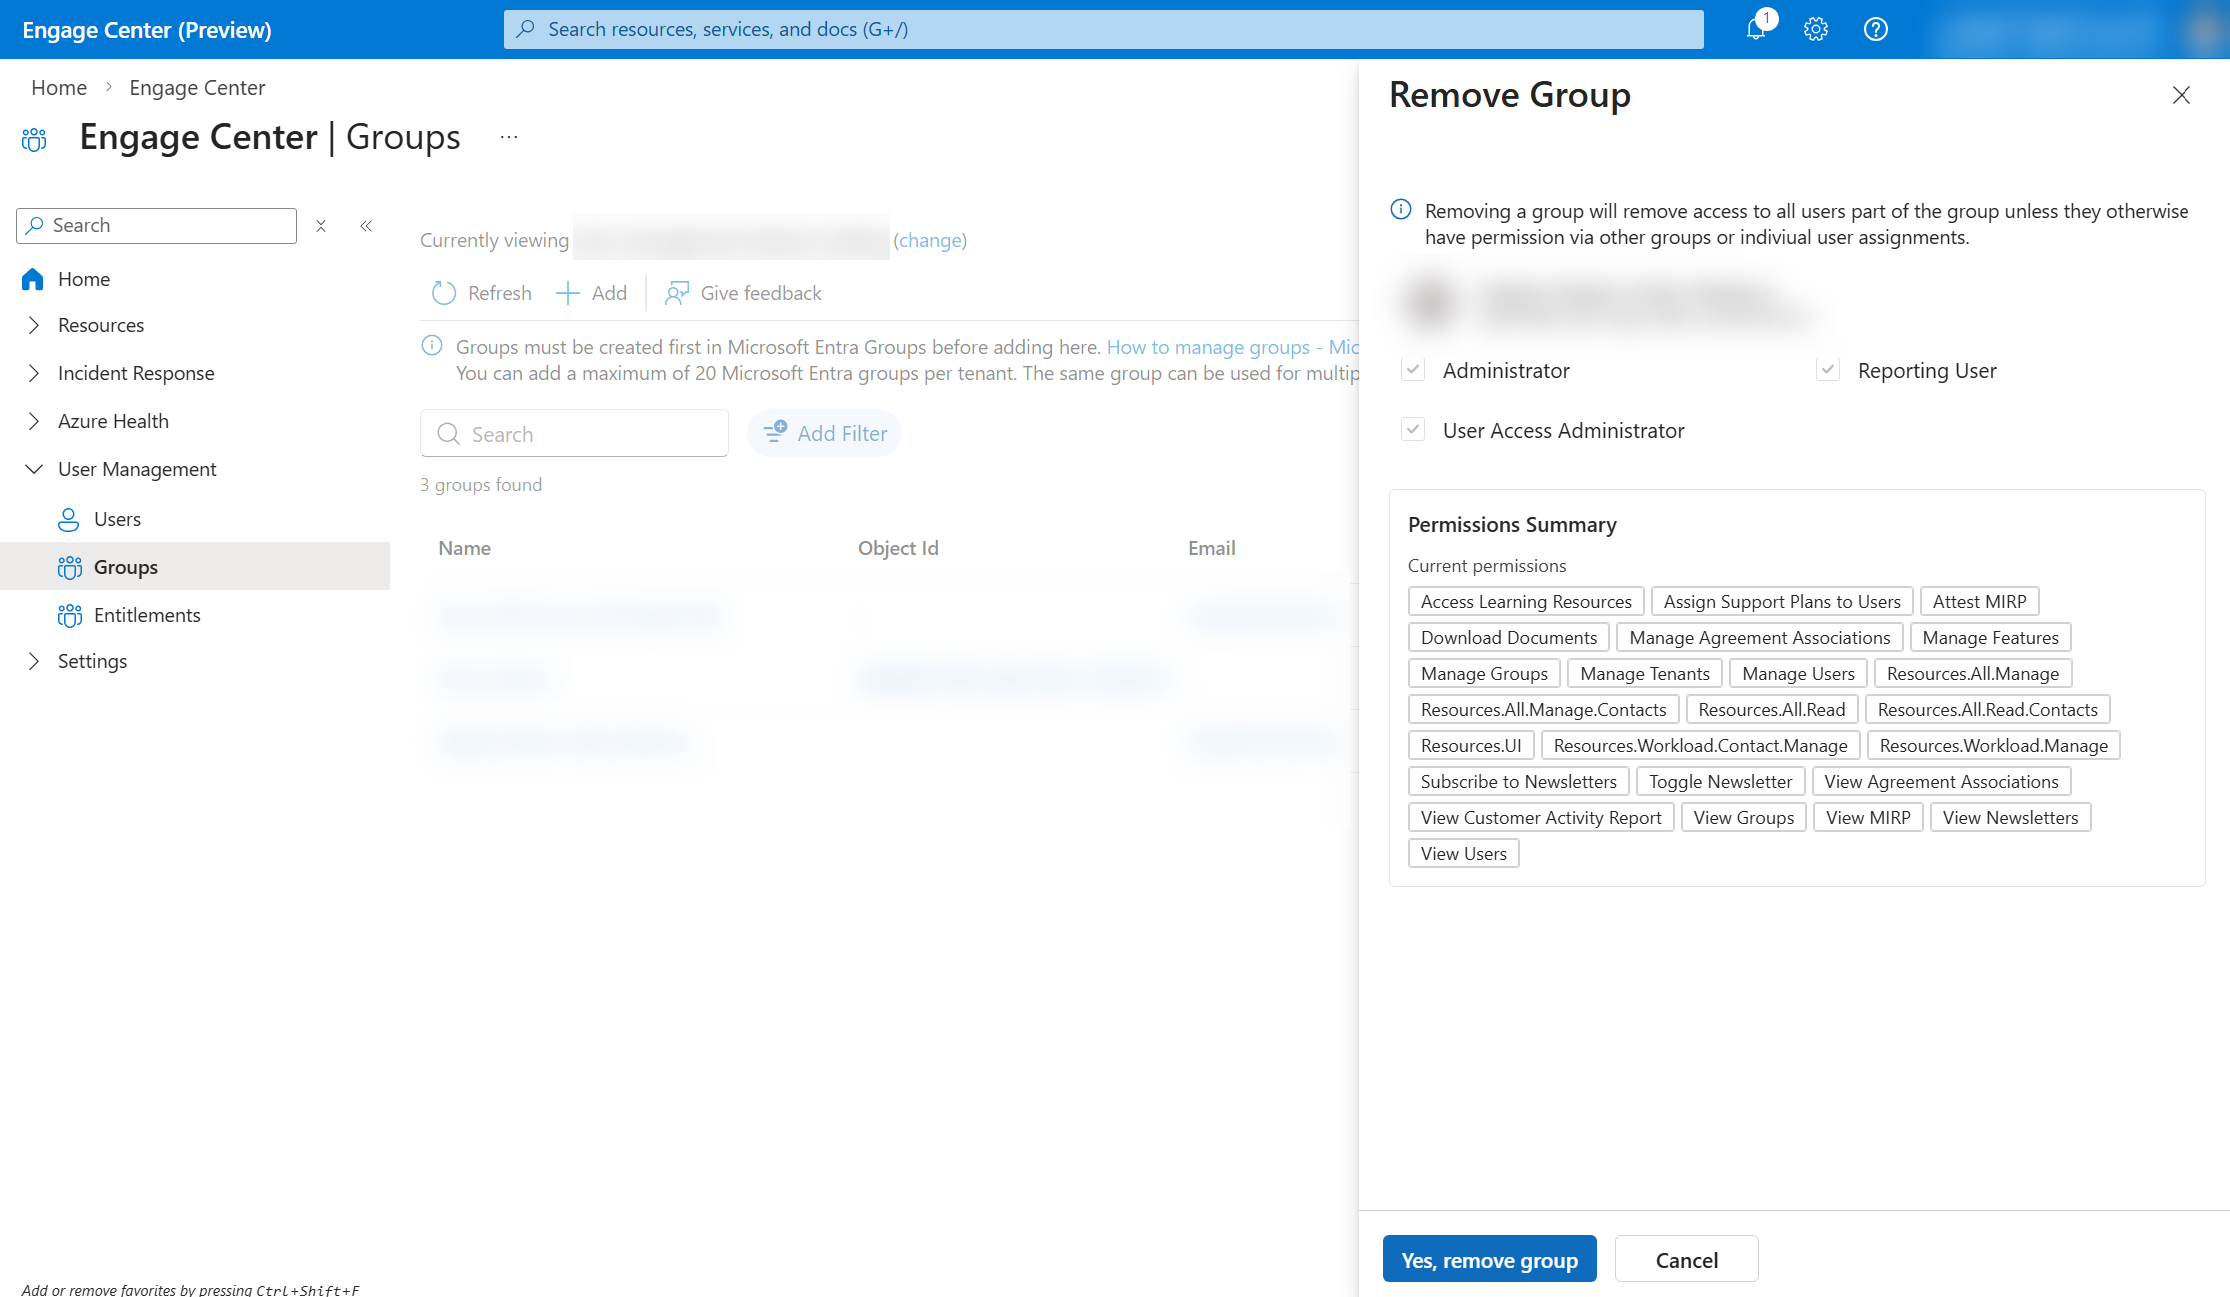Open the more options ellipsis beside Groups title
Viewport: 2230px width, 1297px height.
[x=509, y=137]
